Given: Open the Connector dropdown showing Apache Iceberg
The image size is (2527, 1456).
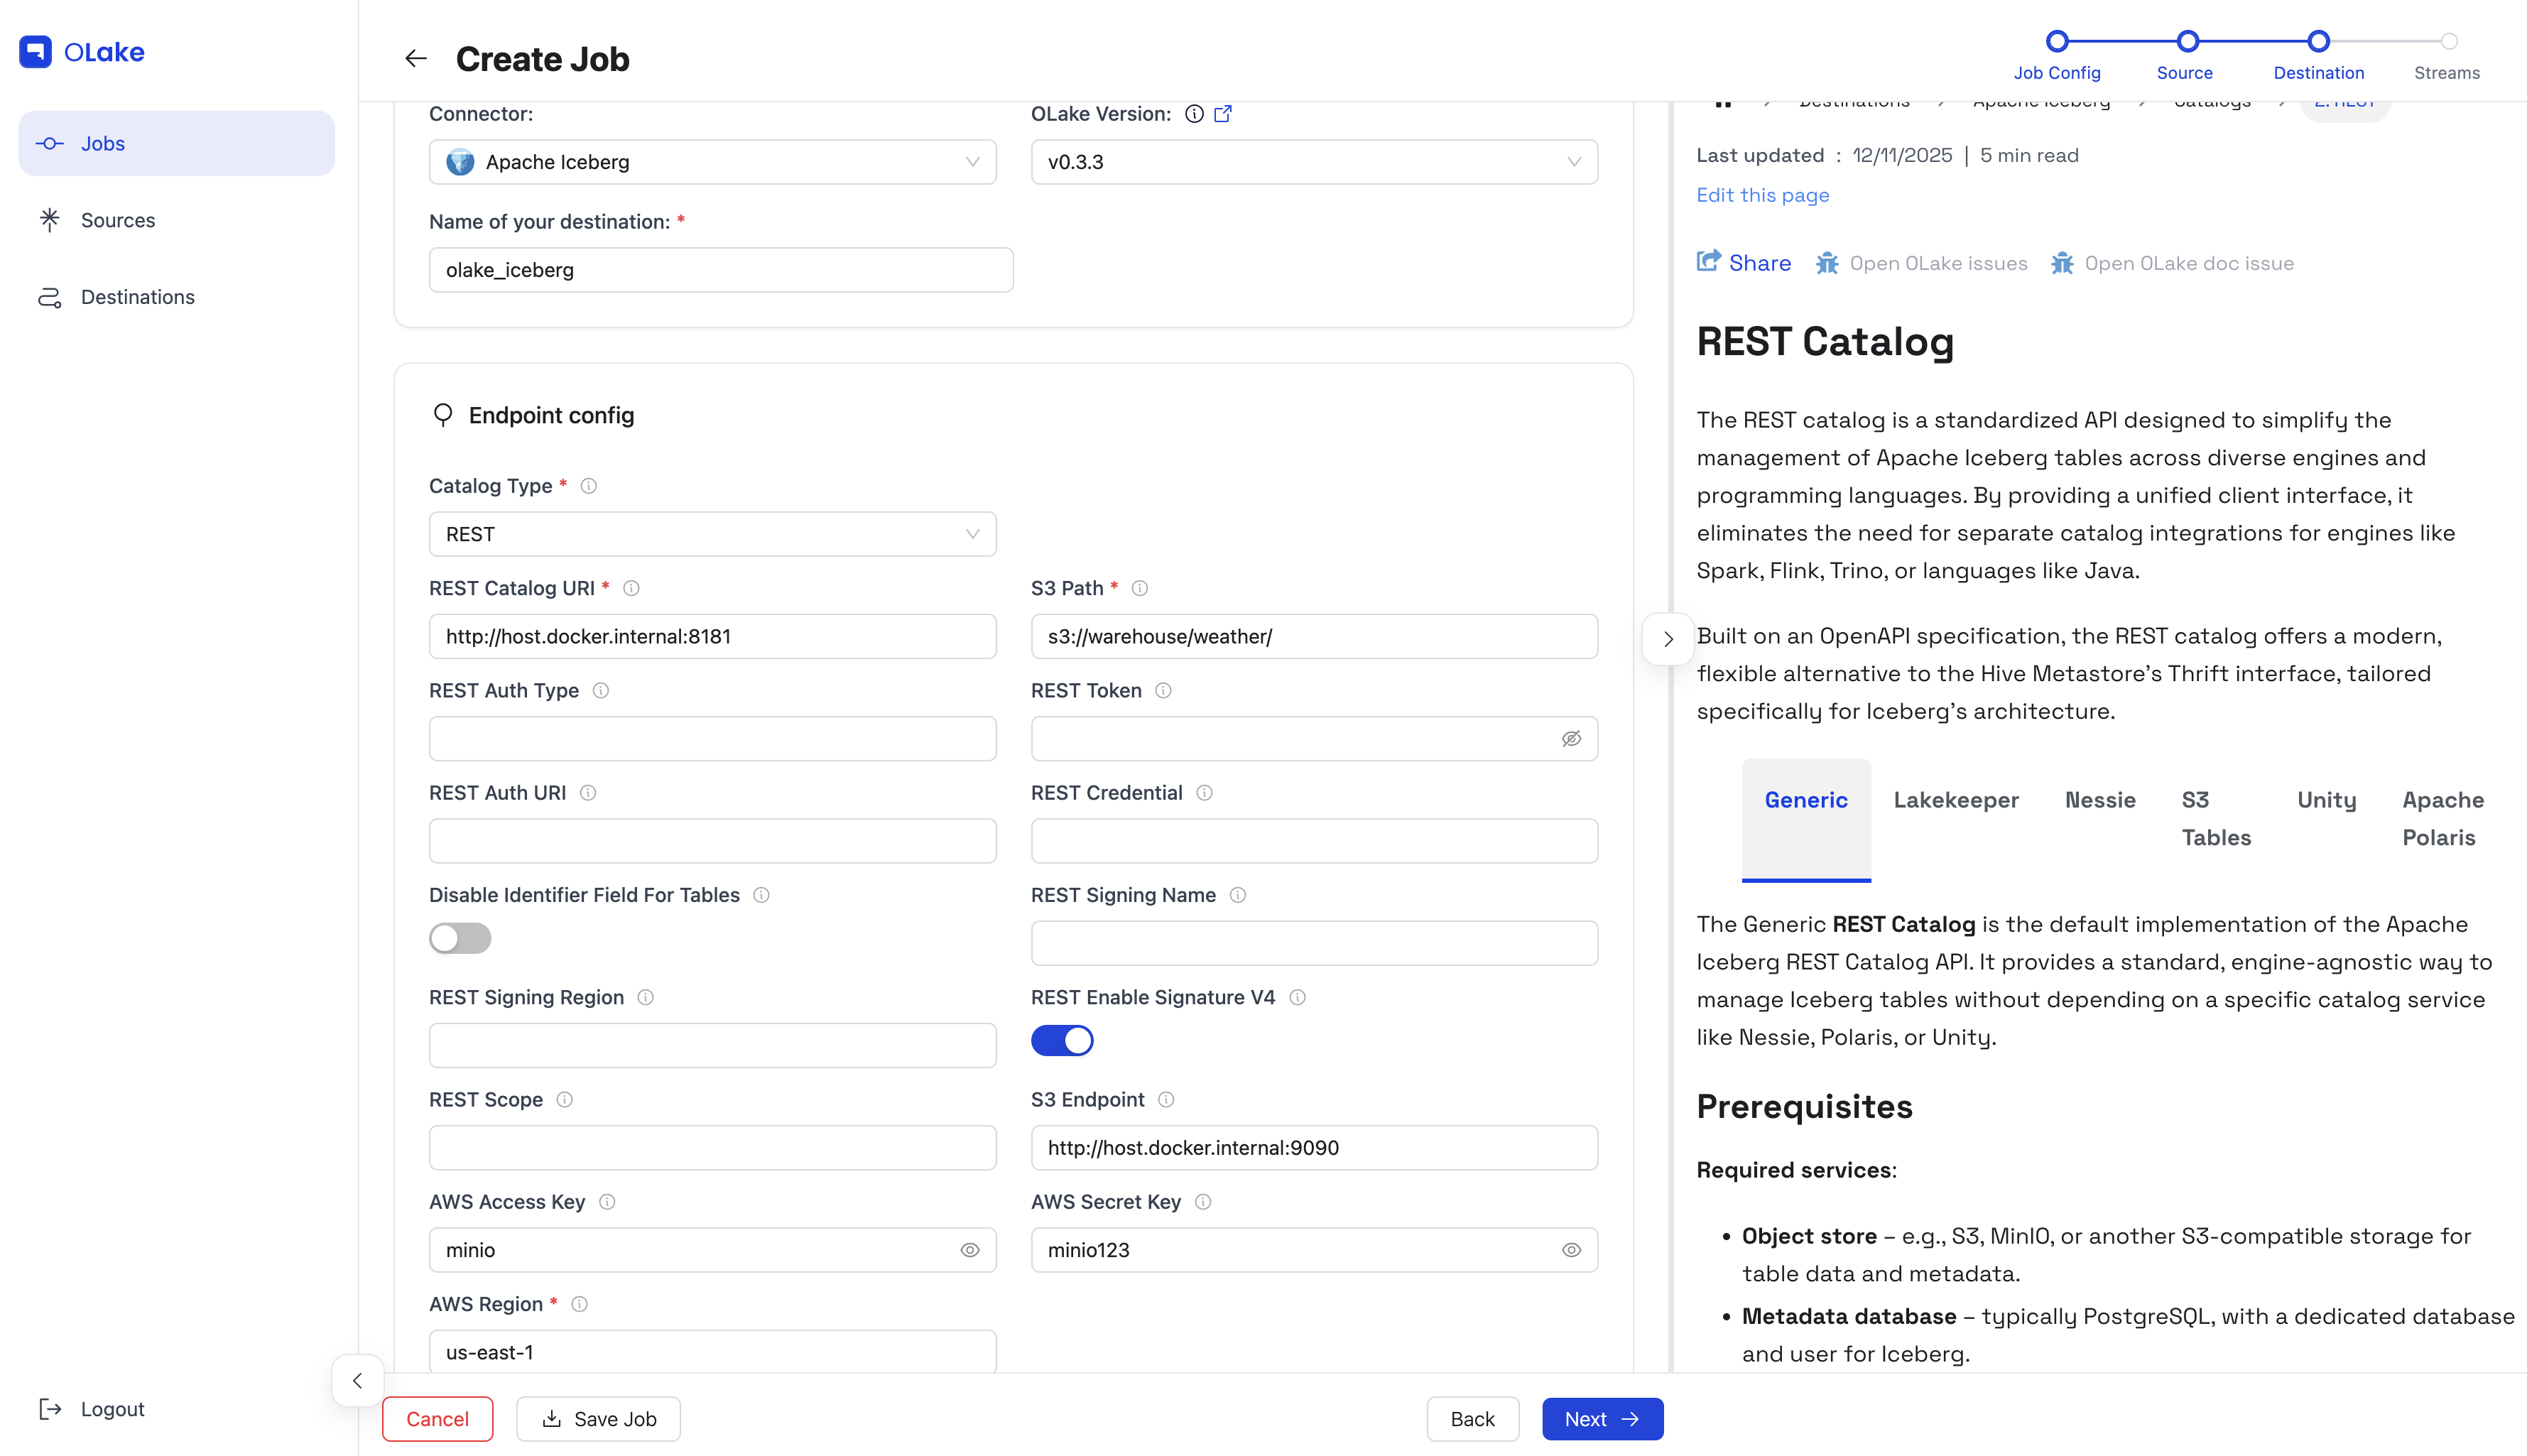Looking at the screenshot, I should point(712,162).
